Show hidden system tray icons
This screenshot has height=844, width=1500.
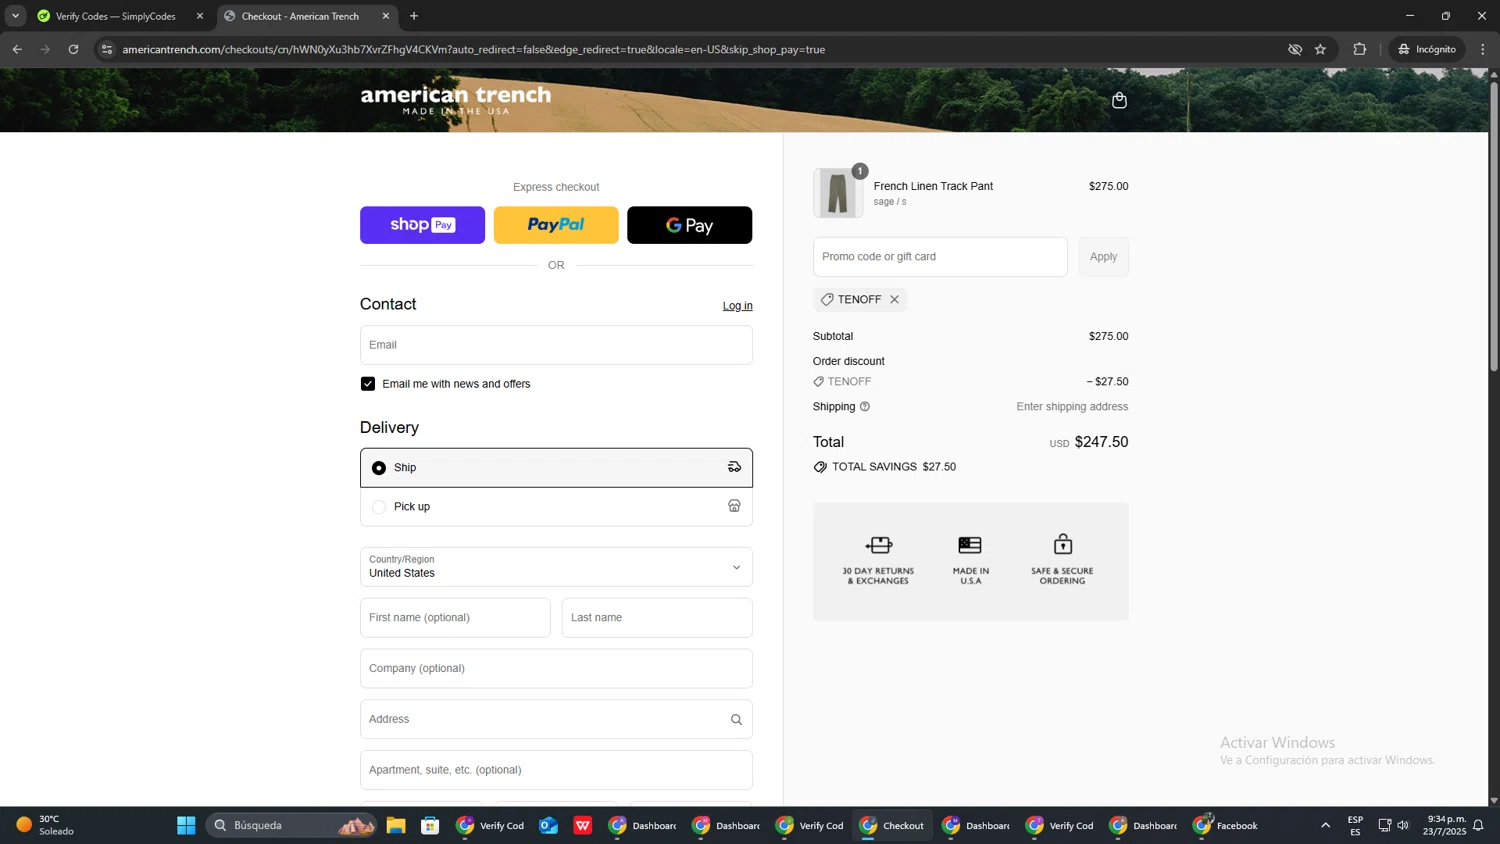[x=1326, y=826]
